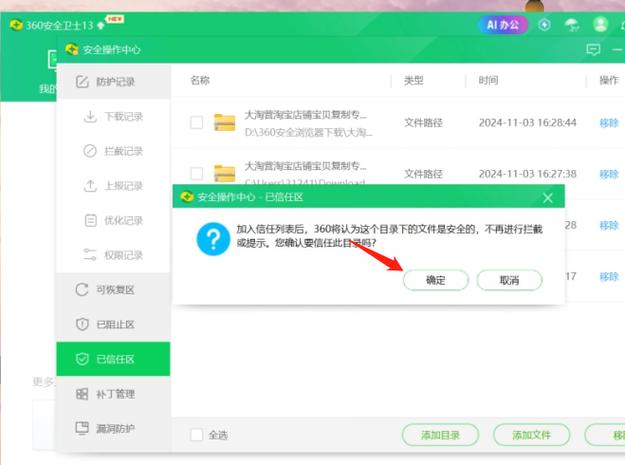The width and height of the screenshot is (625, 465).
Task: Click the hexagon icon beside AI 办公
Action: pos(544,25)
